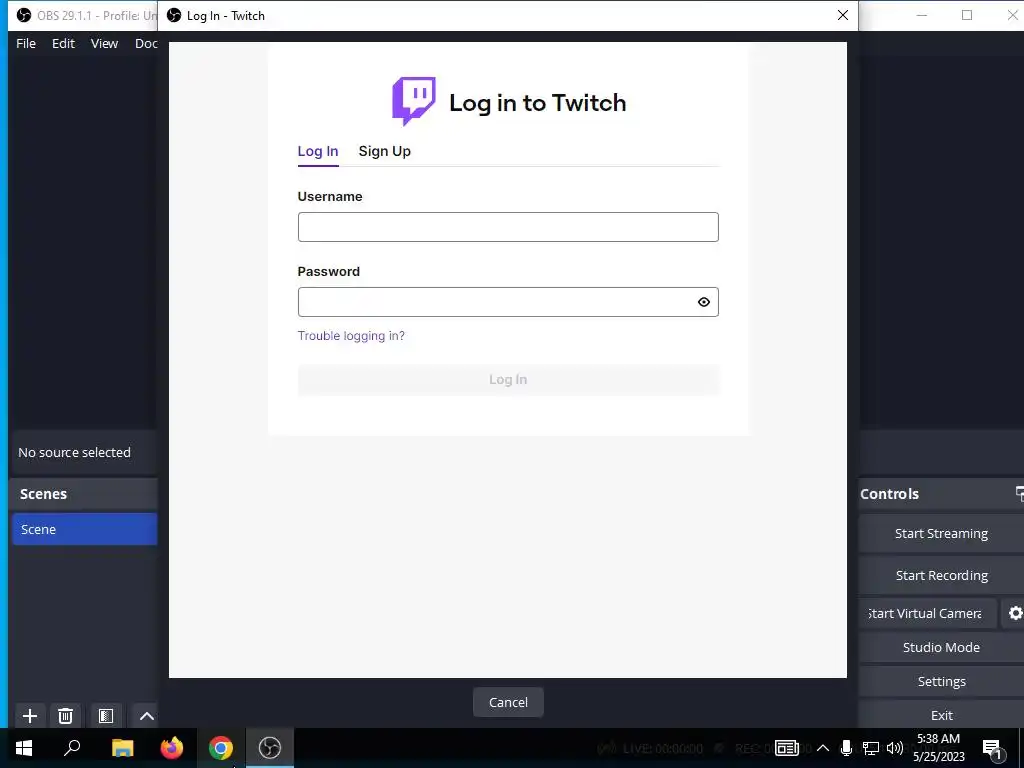Viewport: 1024px width, 768px height.
Task: Open the Windows Start menu
Action: [24, 748]
